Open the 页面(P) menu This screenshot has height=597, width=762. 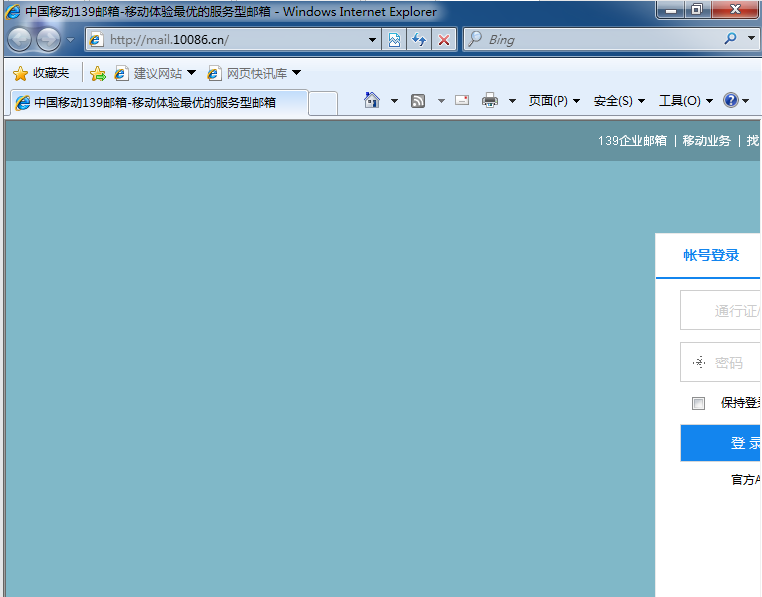click(x=554, y=101)
